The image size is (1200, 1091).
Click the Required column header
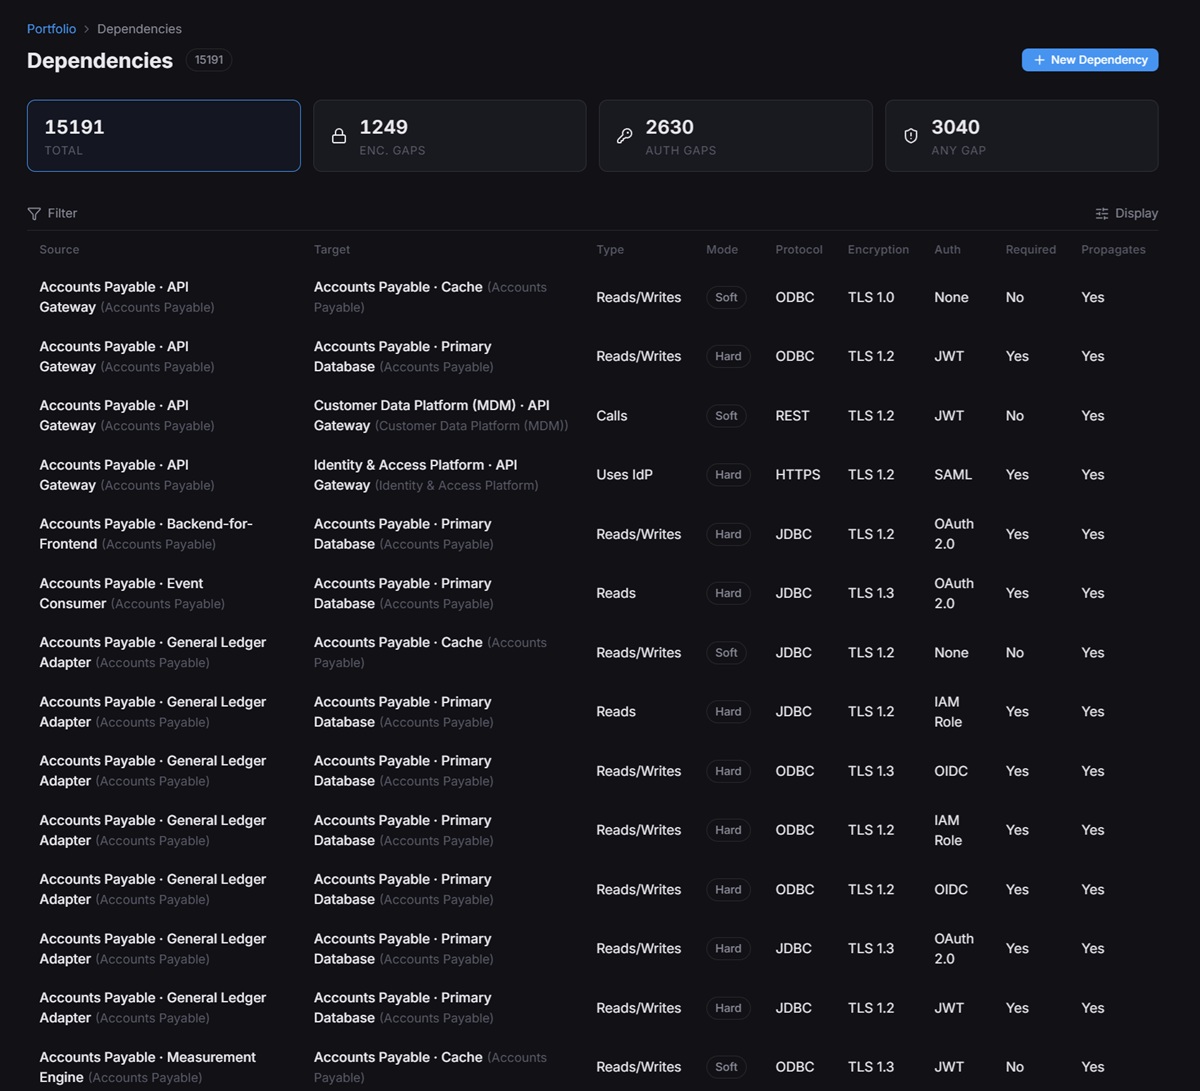[x=1031, y=250]
